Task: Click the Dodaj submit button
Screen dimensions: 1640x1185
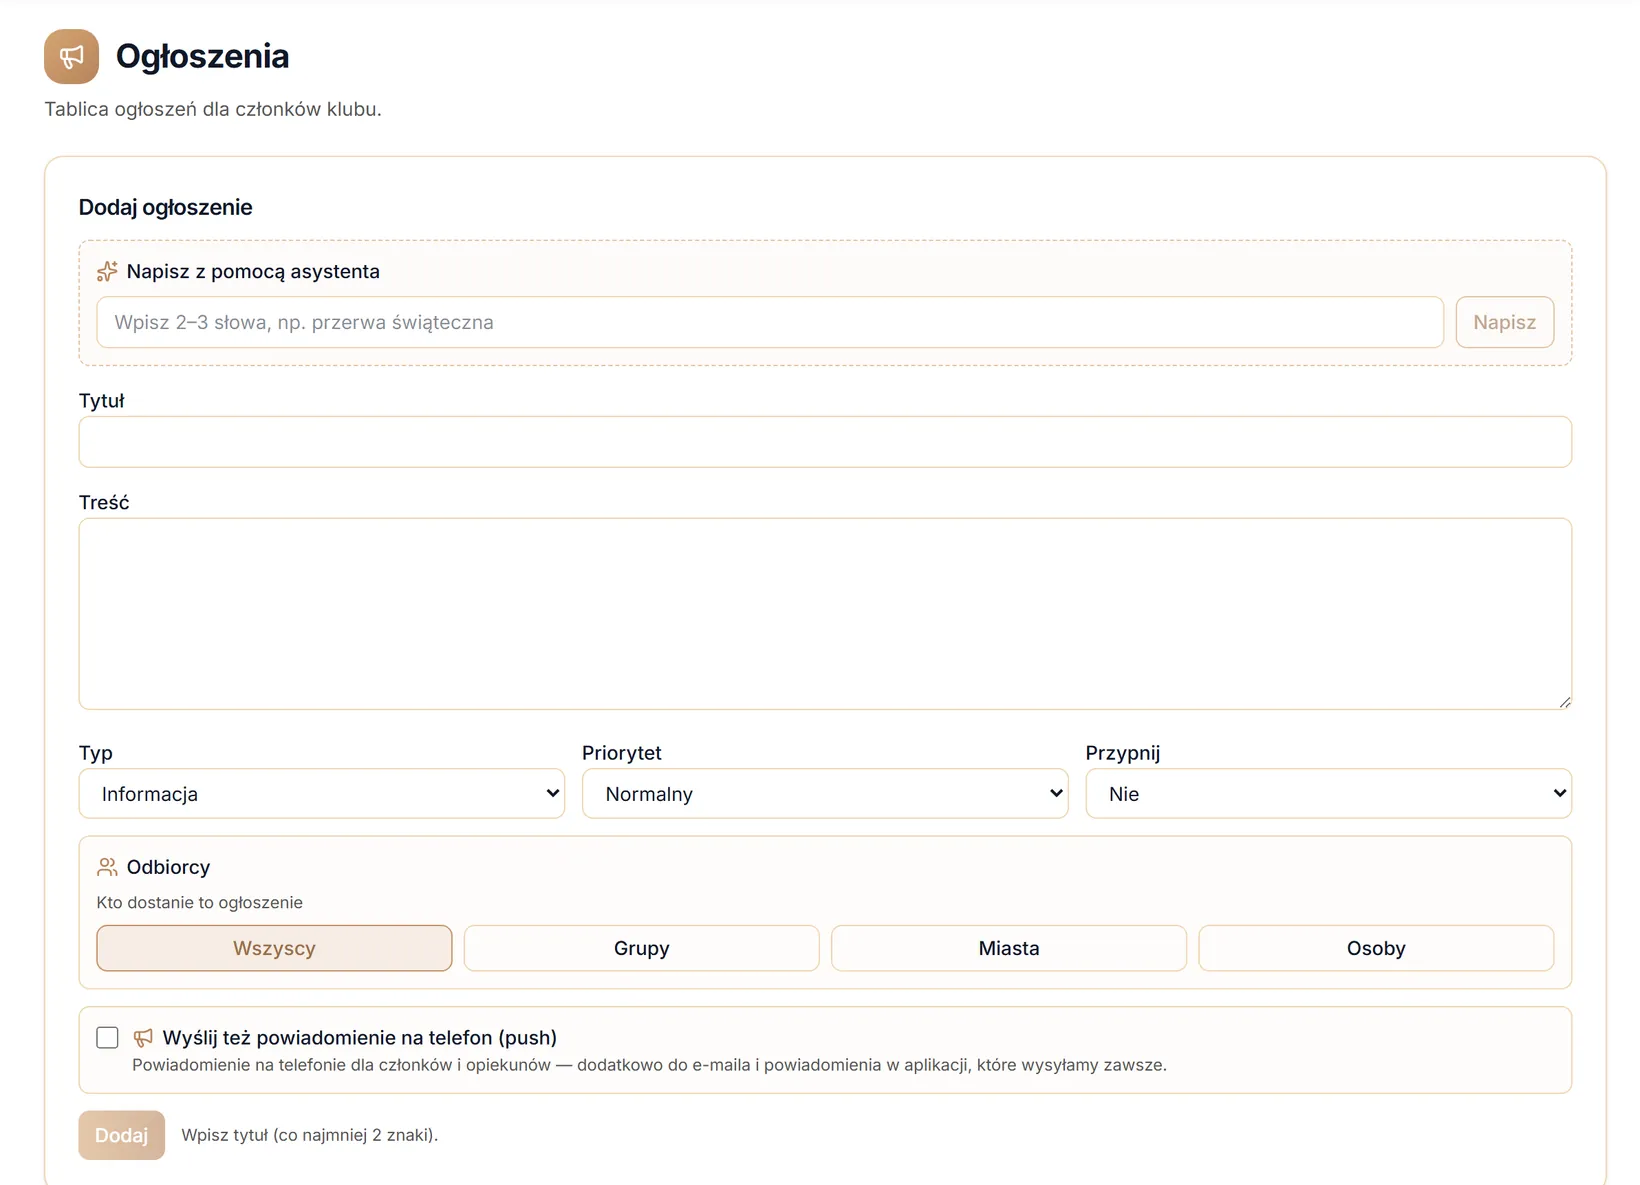Action: coord(122,1135)
